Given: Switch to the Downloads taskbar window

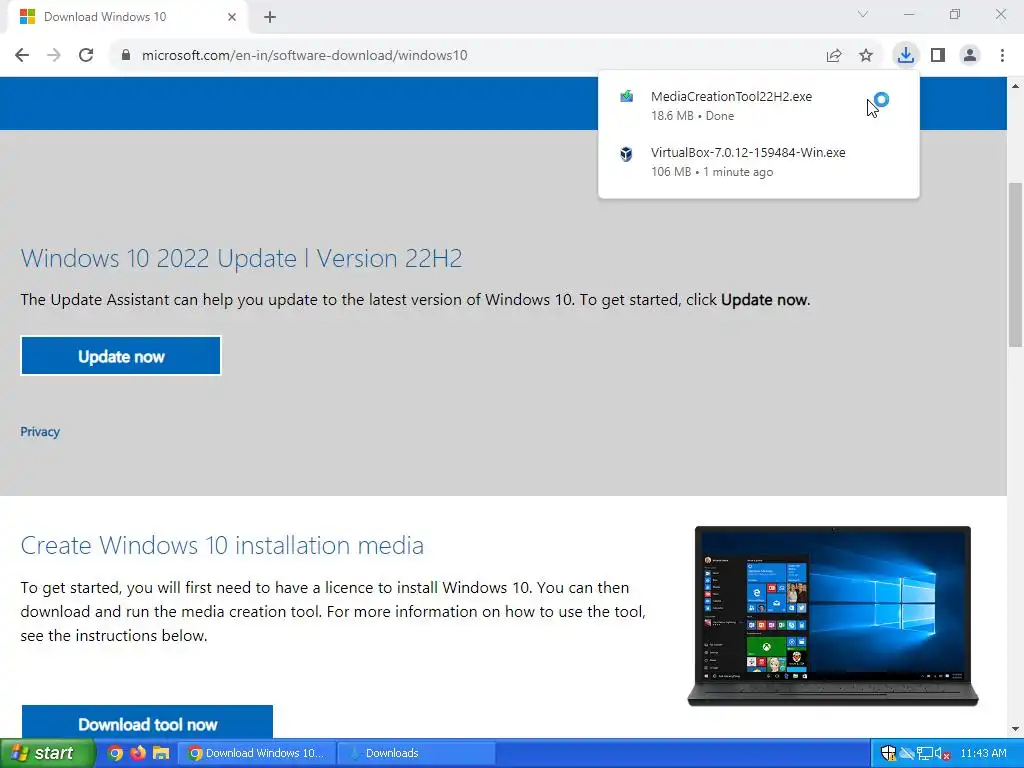Looking at the screenshot, I should [x=417, y=753].
